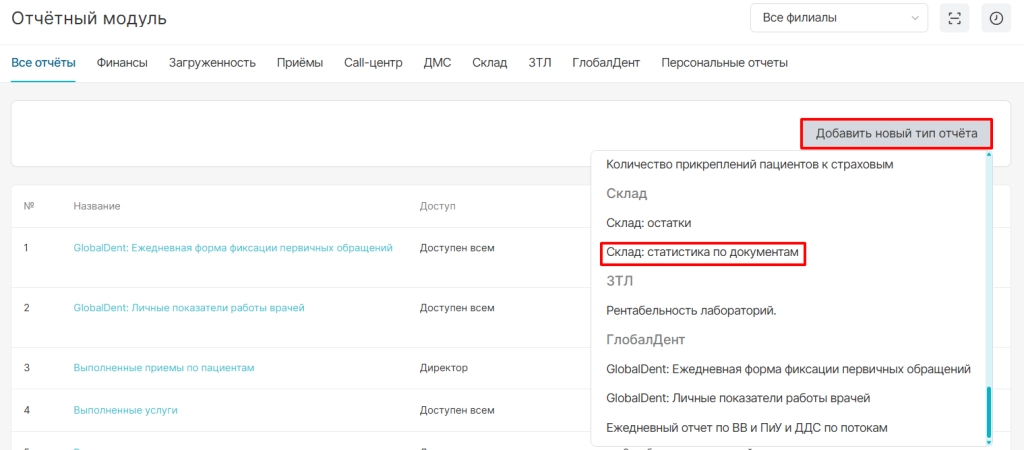Click Добавить новый тип отчёта button
Viewport: 1024px width, 450px height.
click(897, 134)
